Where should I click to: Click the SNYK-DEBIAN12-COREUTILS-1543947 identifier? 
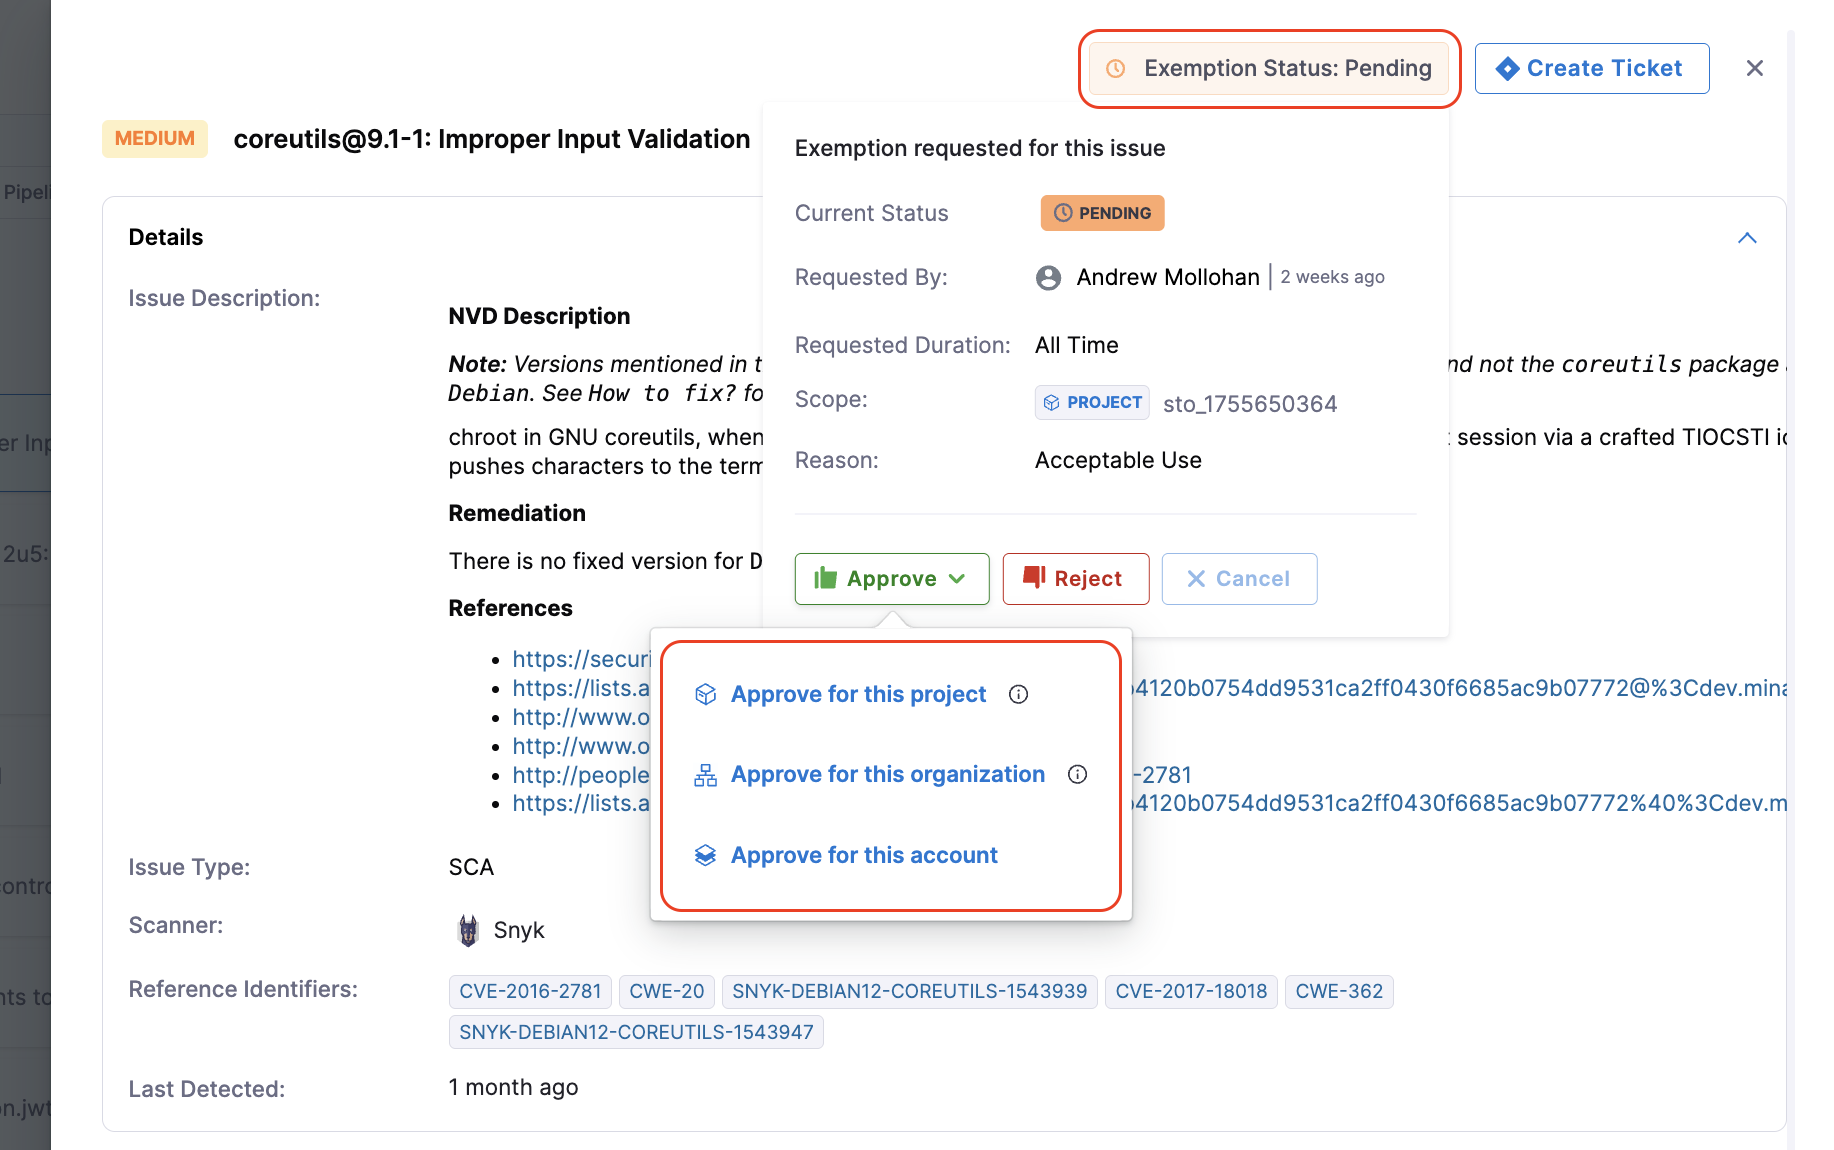click(636, 1032)
